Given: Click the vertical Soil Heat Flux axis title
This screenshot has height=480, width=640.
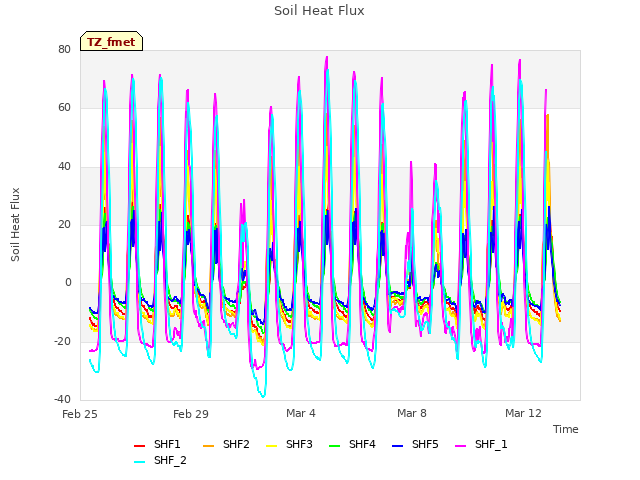Looking at the screenshot, I should (15, 224).
